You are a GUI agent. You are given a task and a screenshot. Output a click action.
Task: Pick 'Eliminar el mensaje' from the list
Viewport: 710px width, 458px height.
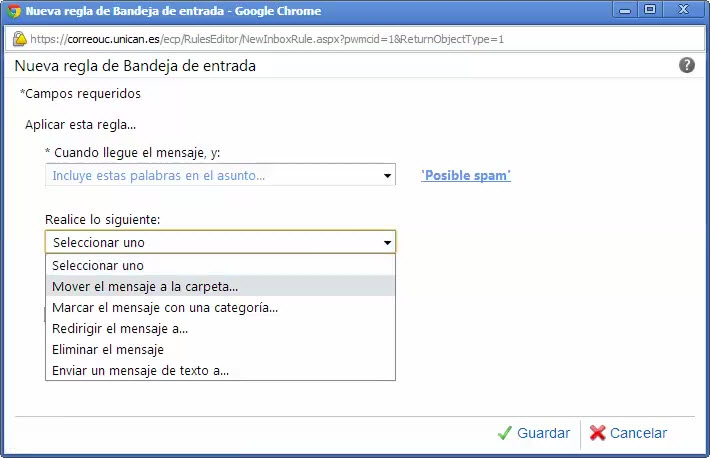(221, 349)
